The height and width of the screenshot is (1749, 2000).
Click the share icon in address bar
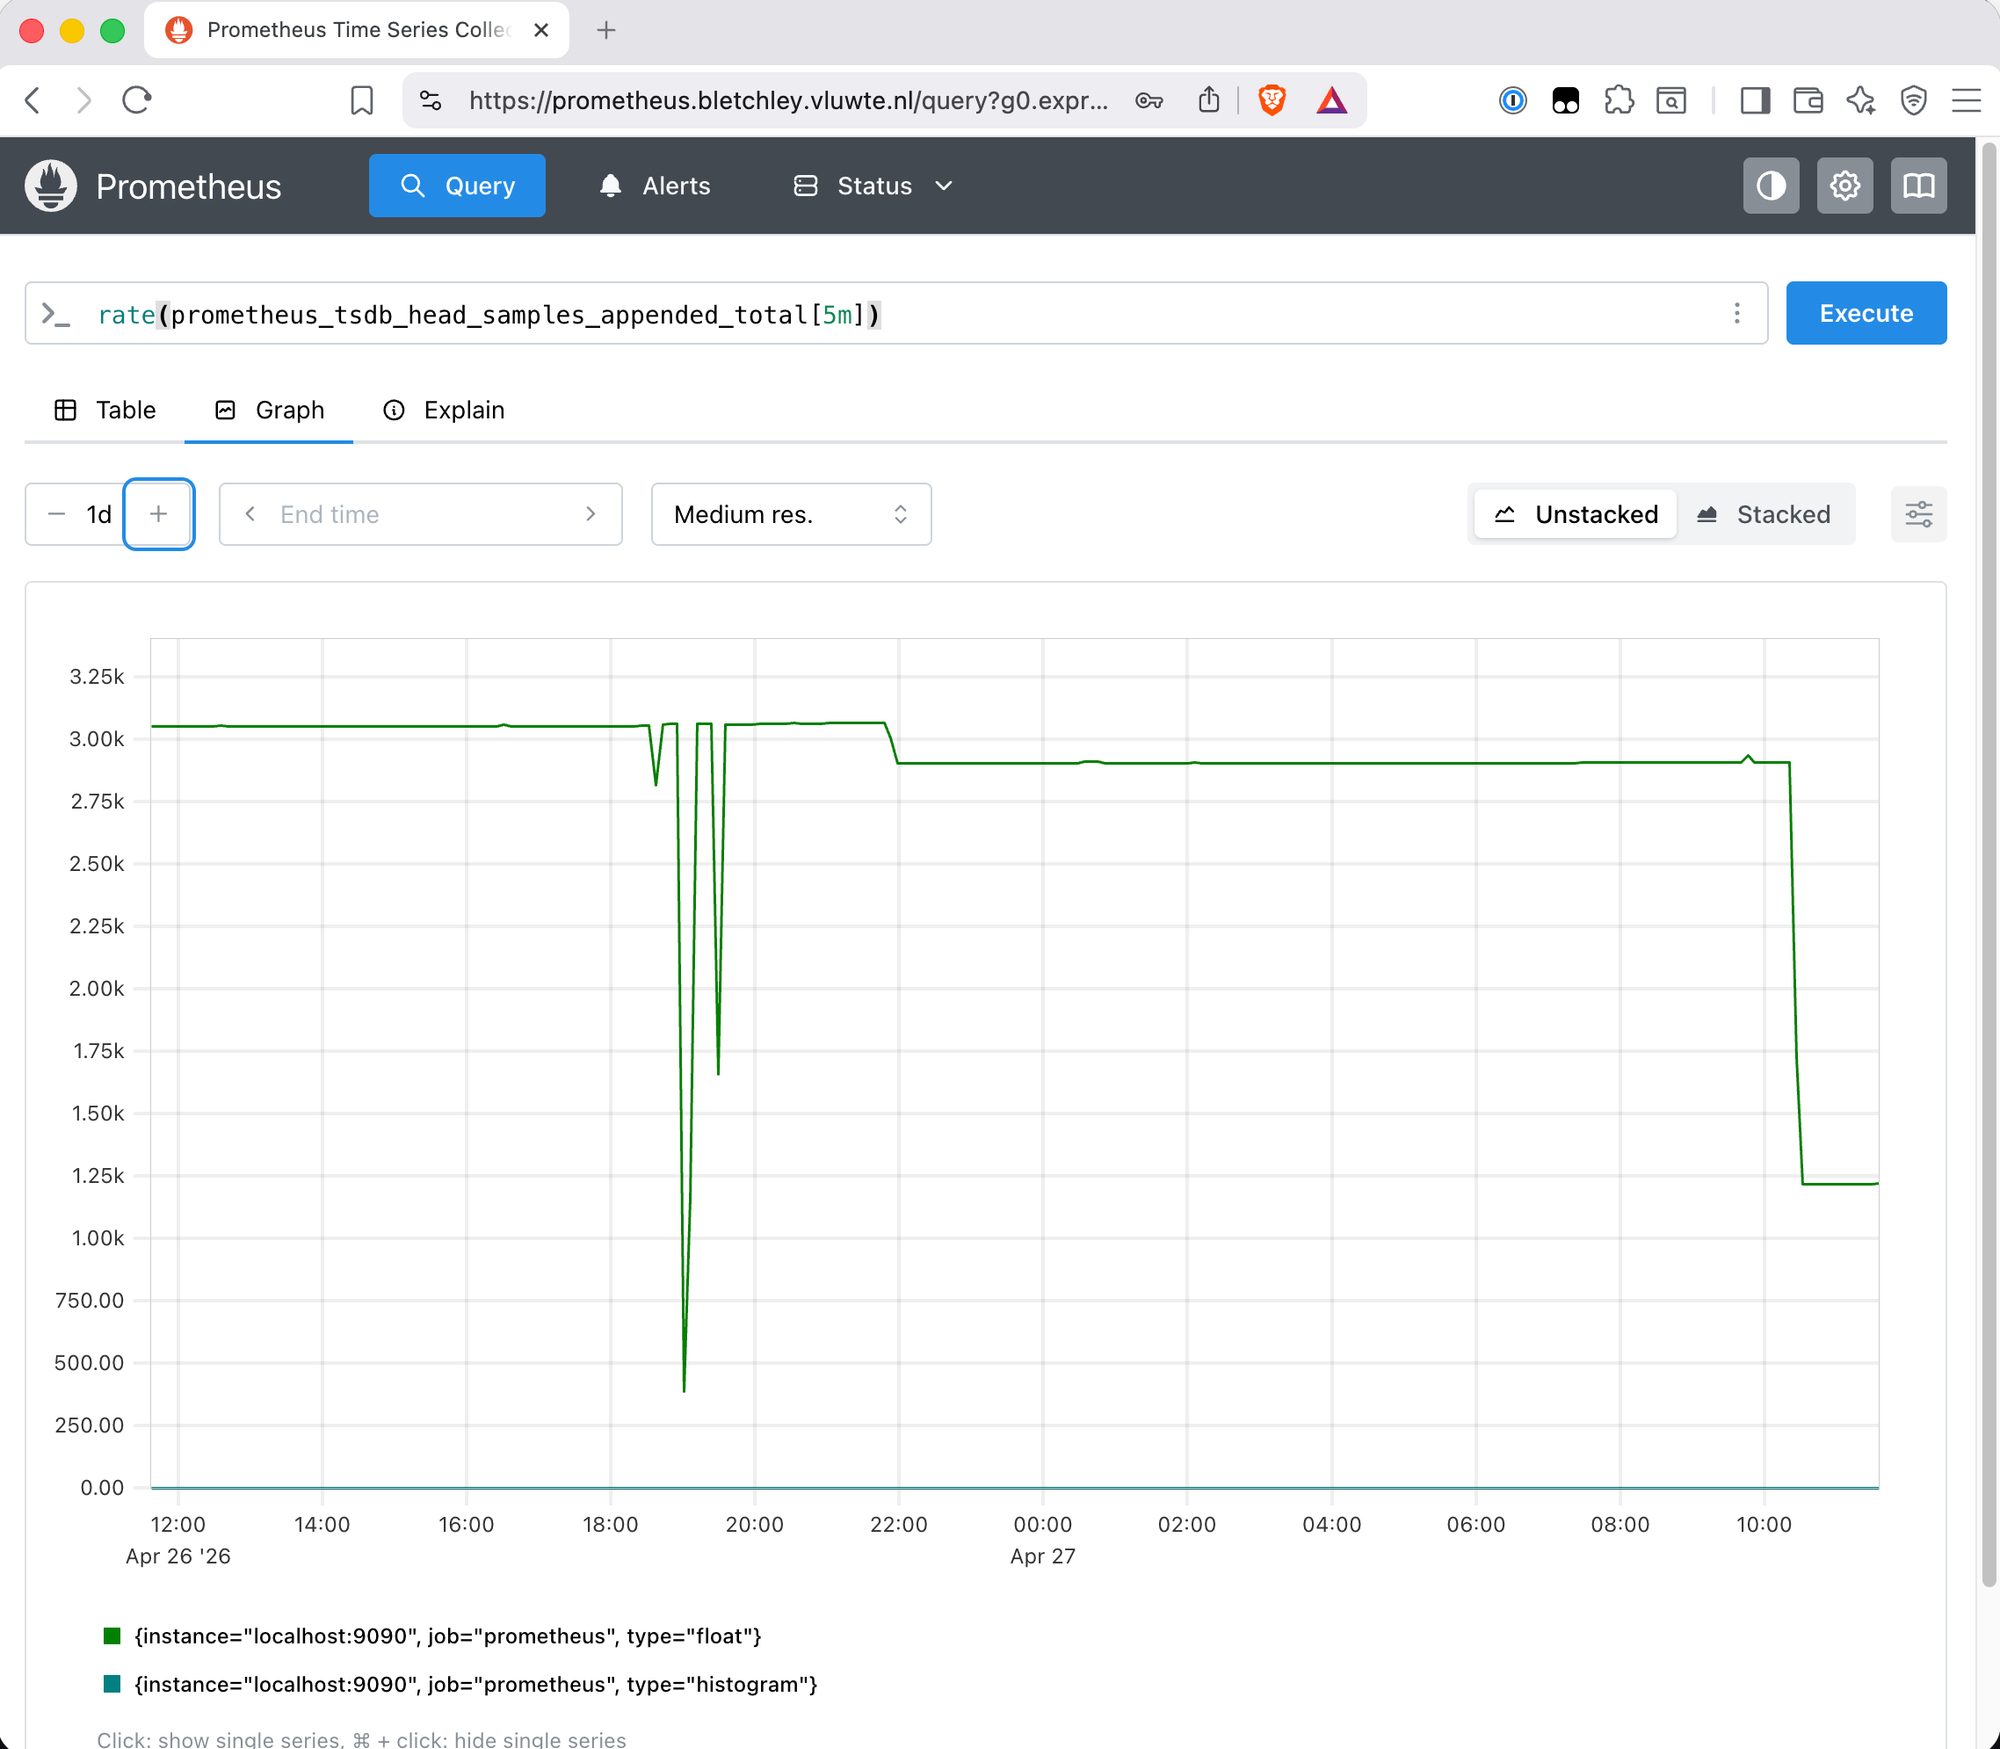(1209, 100)
